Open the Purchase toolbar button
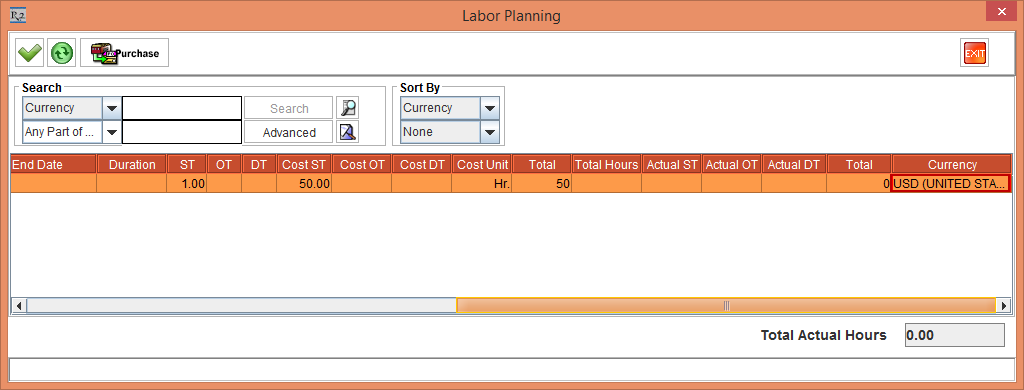This screenshot has height=390, width=1024. [125, 53]
